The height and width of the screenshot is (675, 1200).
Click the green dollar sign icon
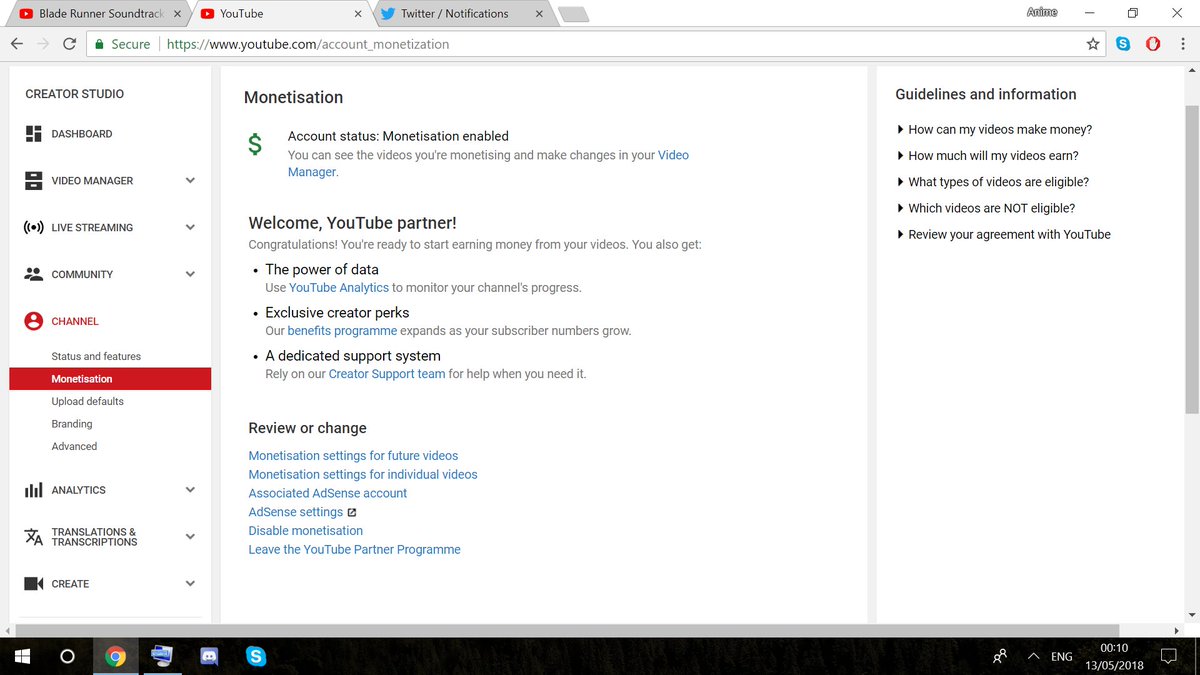point(255,144)
